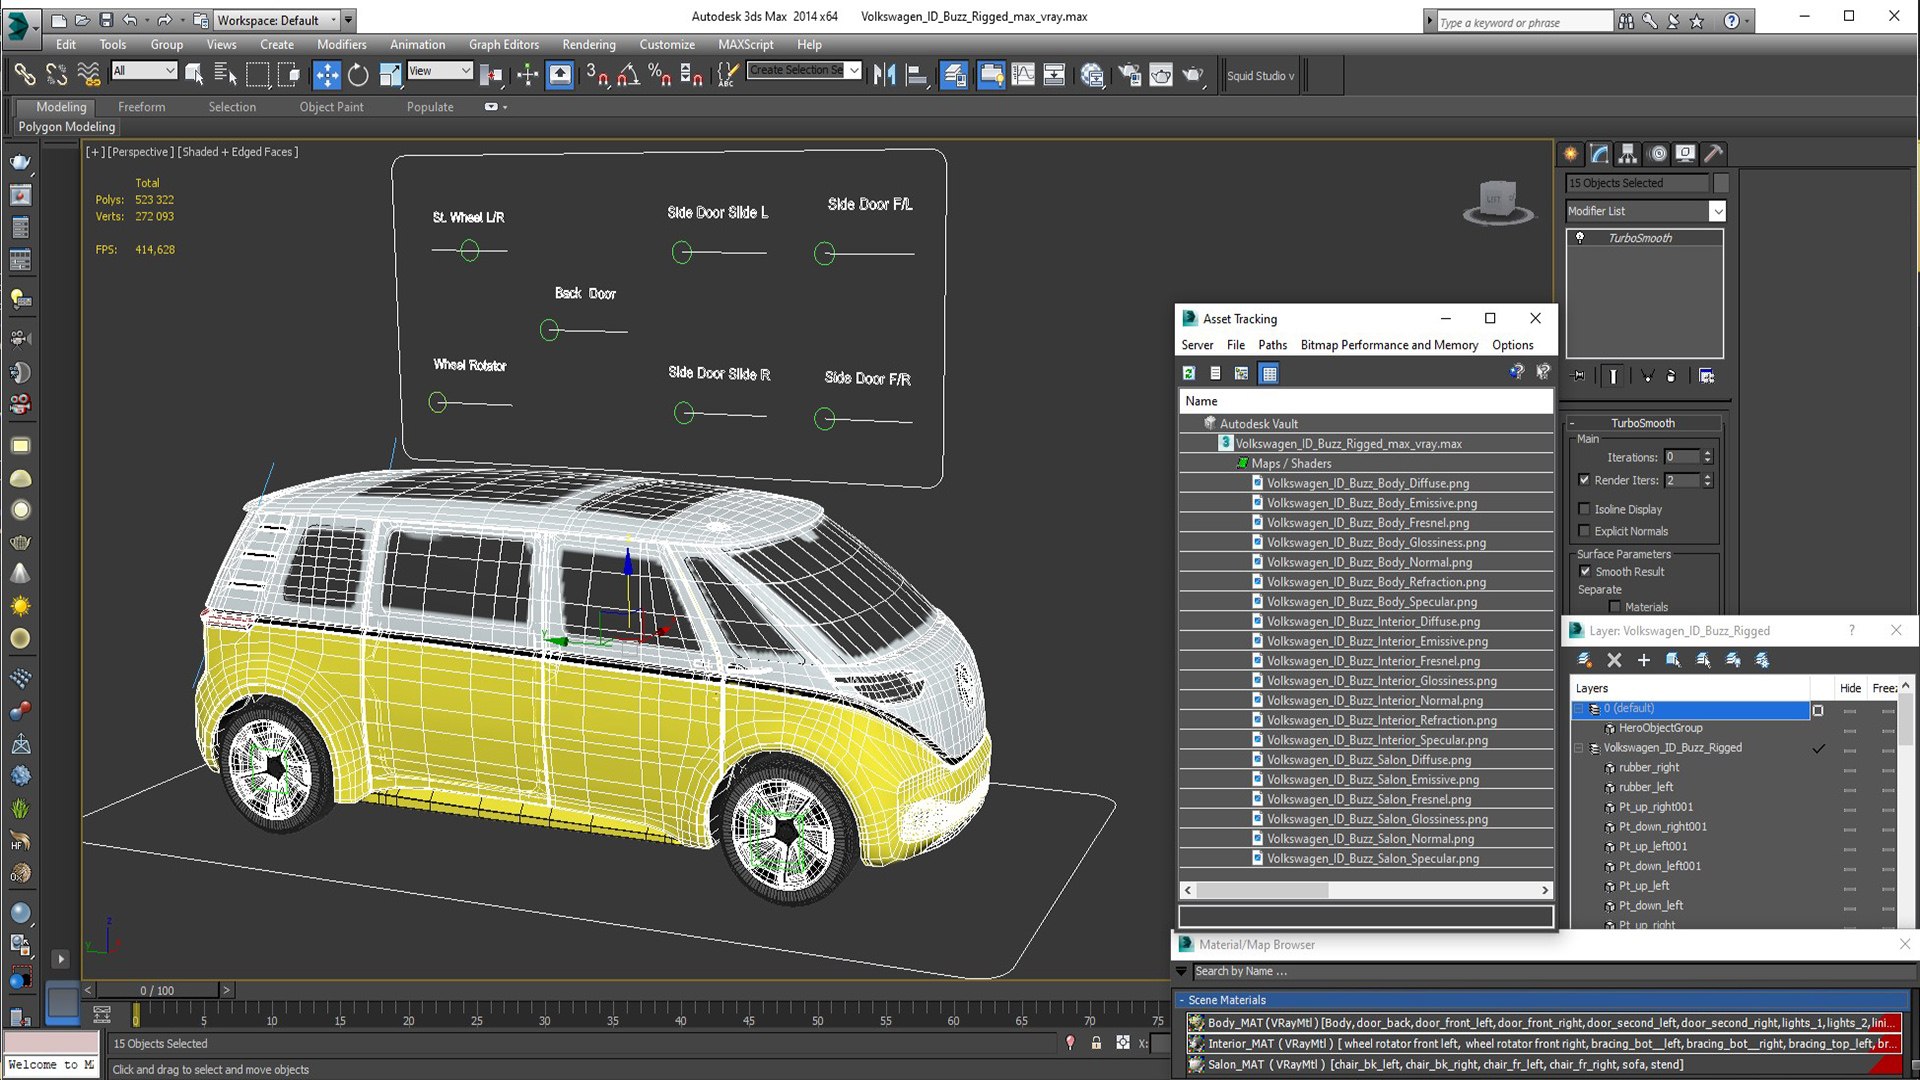The width and height of the screenshot is (1920, 1080).
Task: Open the Hierarchy command panel tab
Action: click(x=1628, y=153)
